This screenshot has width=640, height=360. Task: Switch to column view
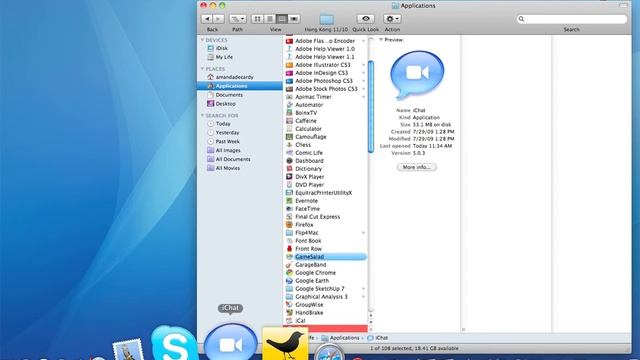click(x=282, y=19)
